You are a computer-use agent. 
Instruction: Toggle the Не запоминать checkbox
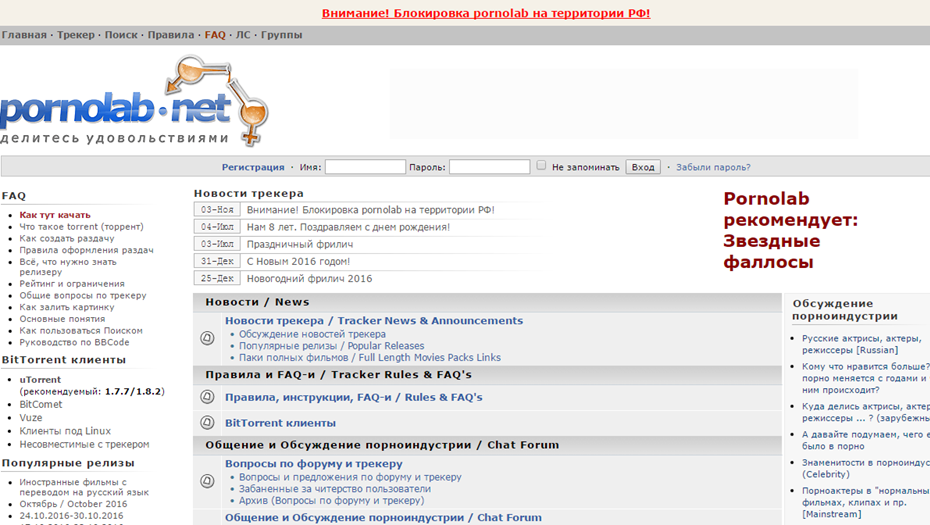[x=541, y=166]
